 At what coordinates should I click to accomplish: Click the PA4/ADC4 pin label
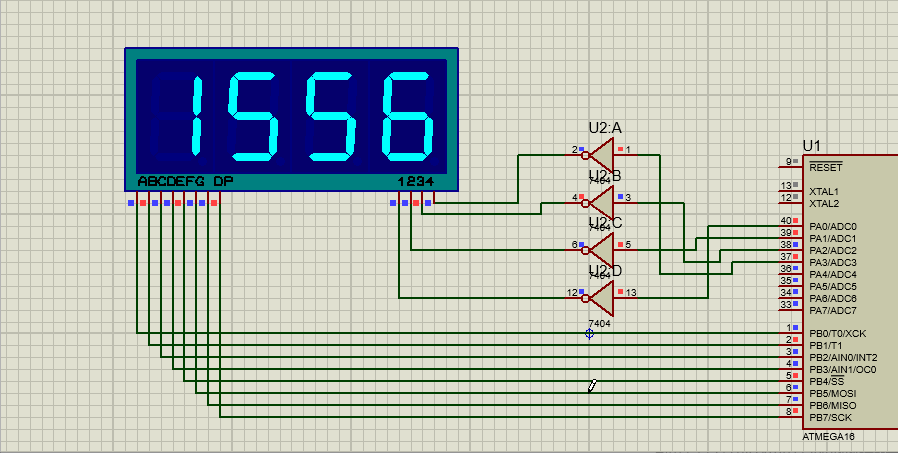(833, 275)
